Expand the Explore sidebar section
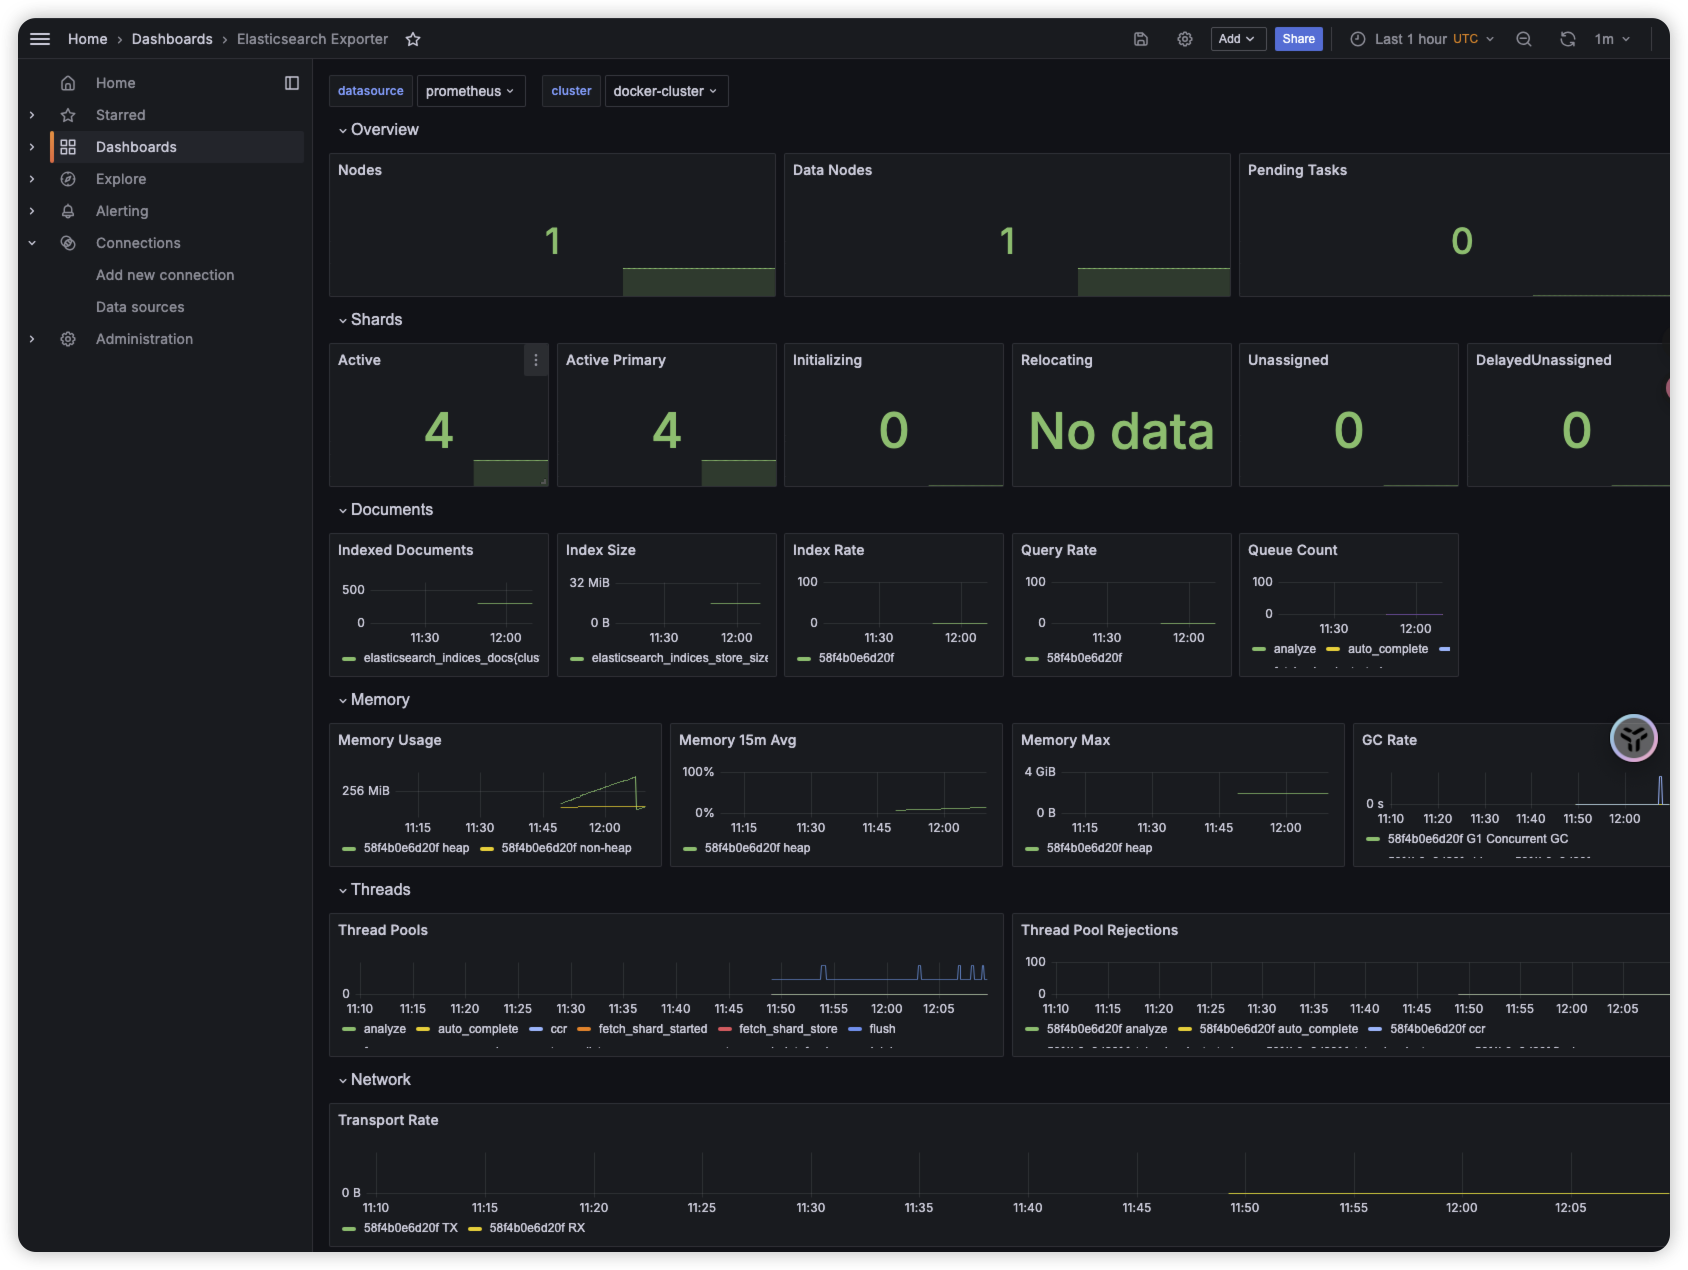Screen dimensions: 1688x1270 [x=32, y=179]
